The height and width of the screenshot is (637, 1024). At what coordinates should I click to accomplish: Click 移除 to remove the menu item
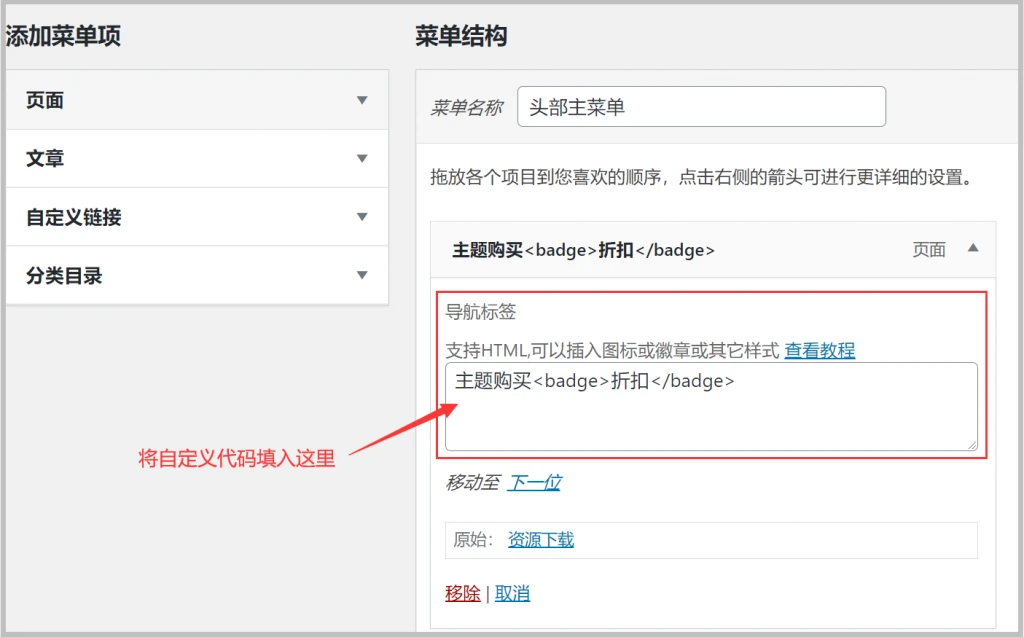click(461, 593)
